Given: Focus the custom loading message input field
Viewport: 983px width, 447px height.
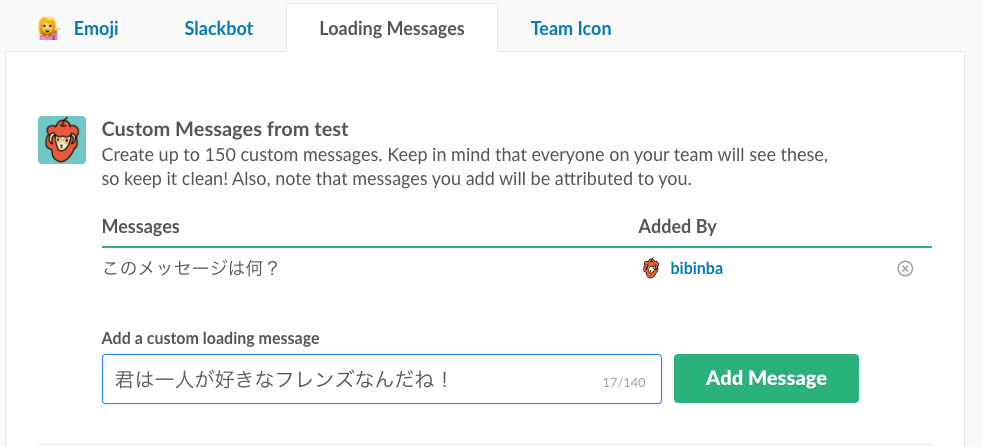Looking at the screenshot, I should click(382, 379).
